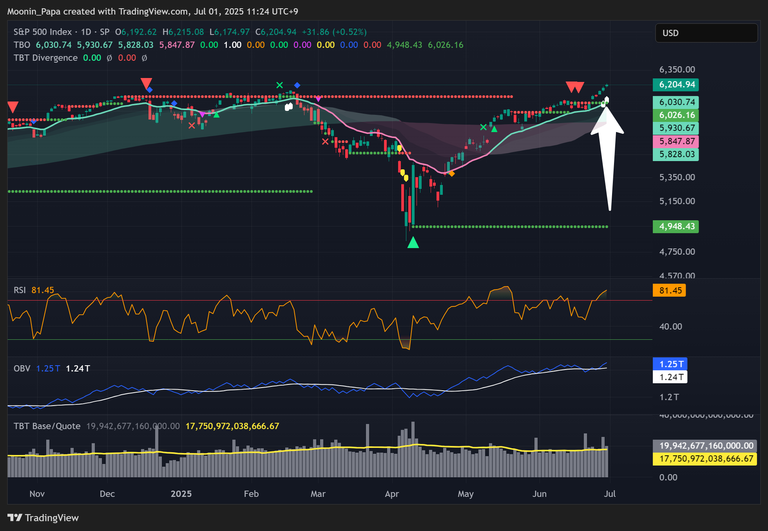
Task: Select the OBV pane legend name
Action: (x=22, y=368)
